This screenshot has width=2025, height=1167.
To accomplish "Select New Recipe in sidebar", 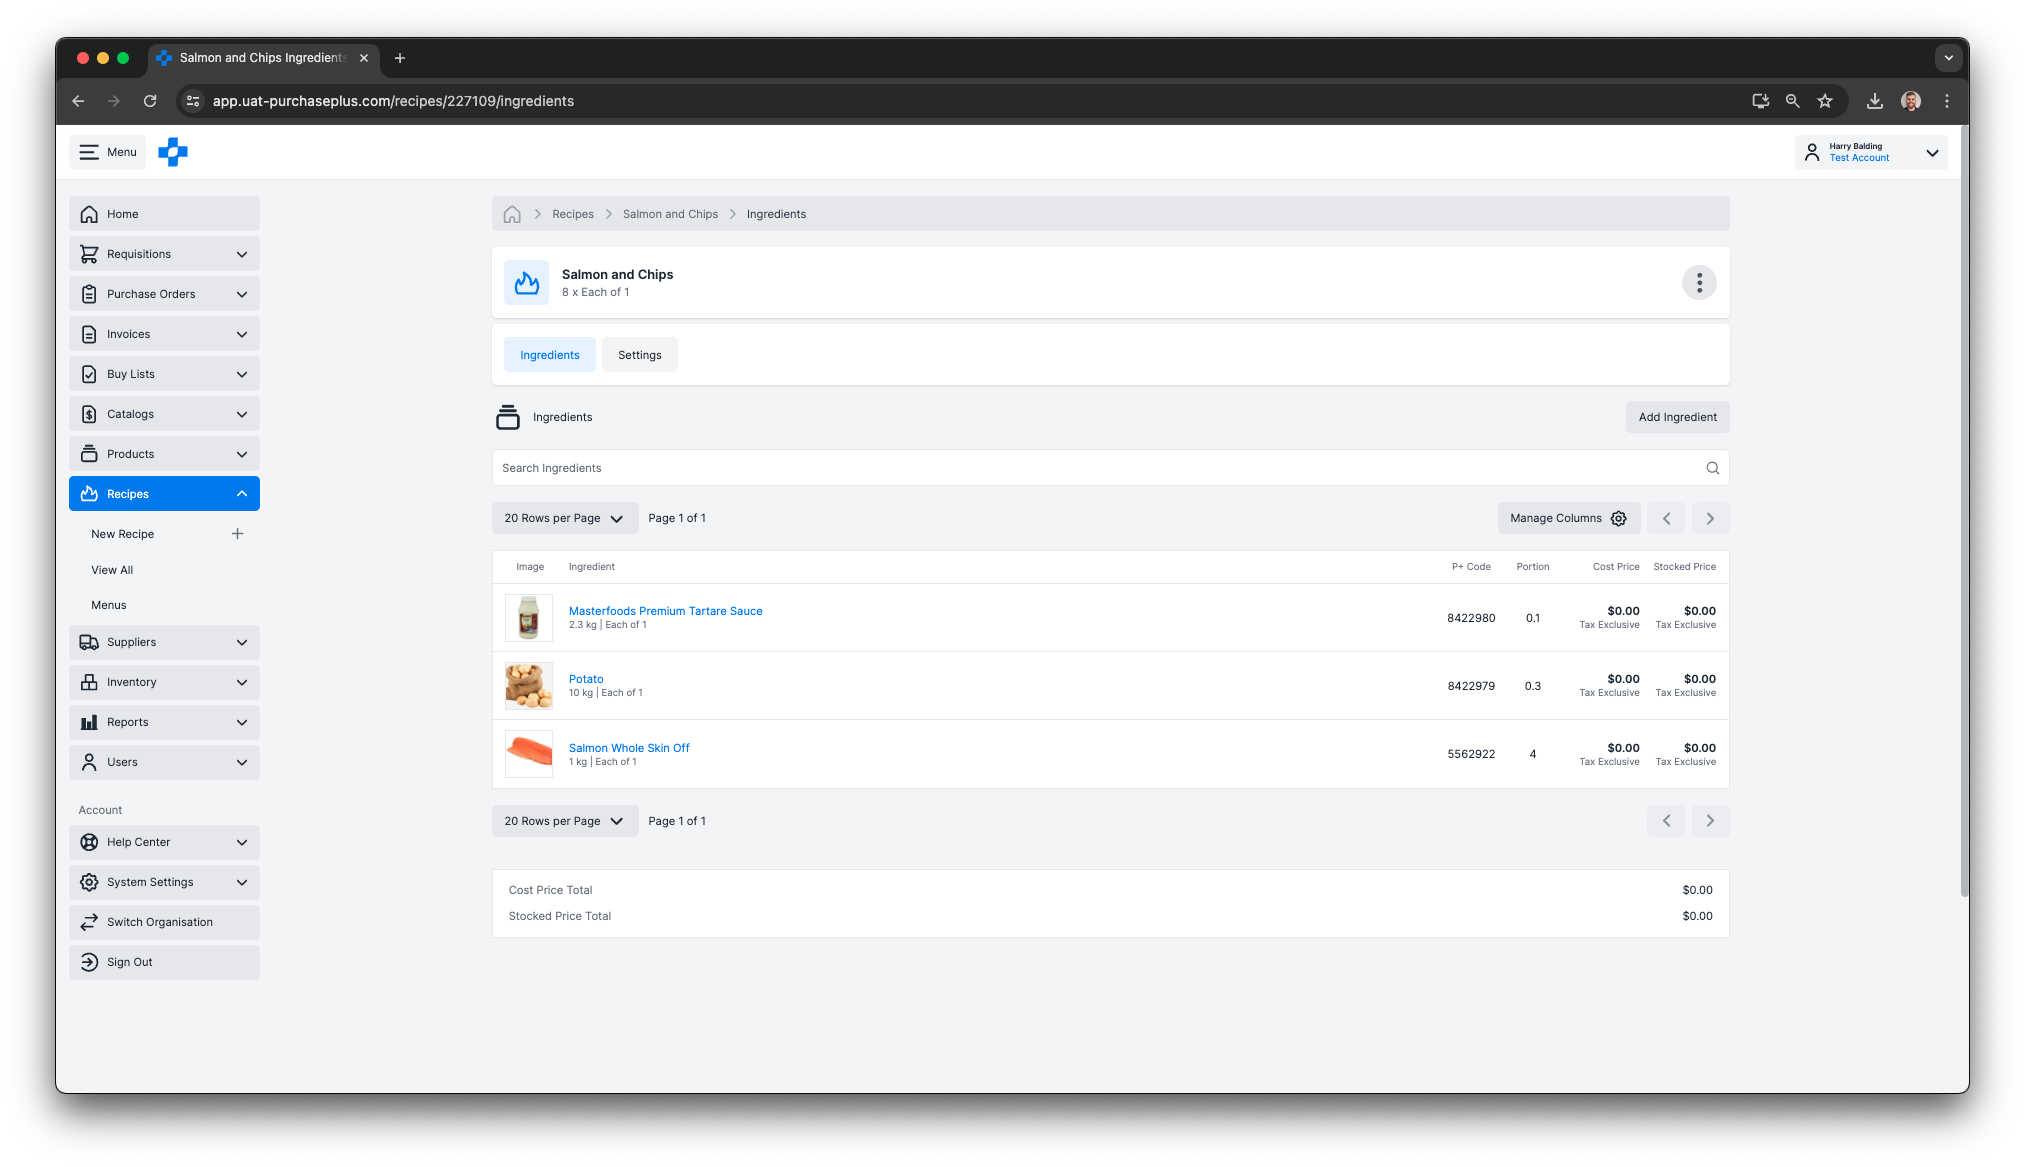I will pyautogui.click(x=123, y=534).
